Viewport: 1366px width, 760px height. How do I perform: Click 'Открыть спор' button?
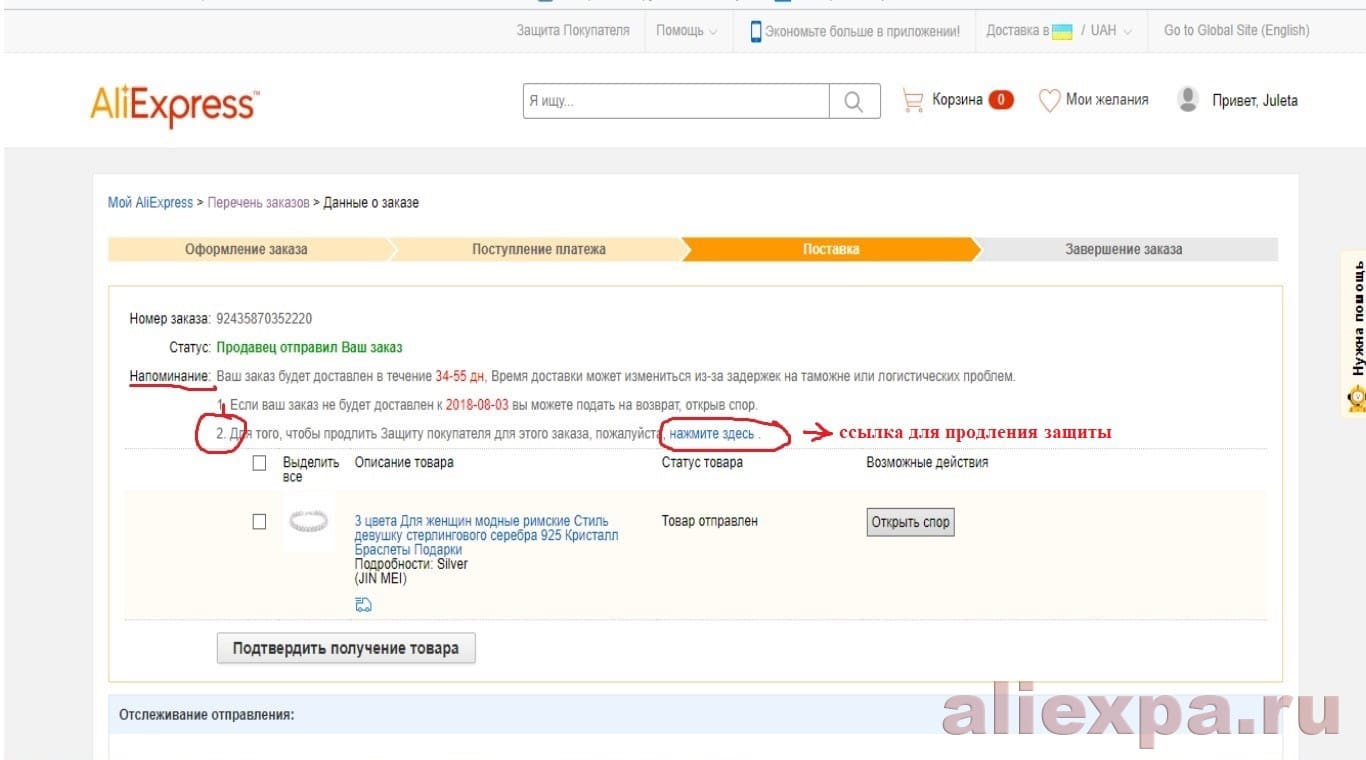(x=910, y=522)
